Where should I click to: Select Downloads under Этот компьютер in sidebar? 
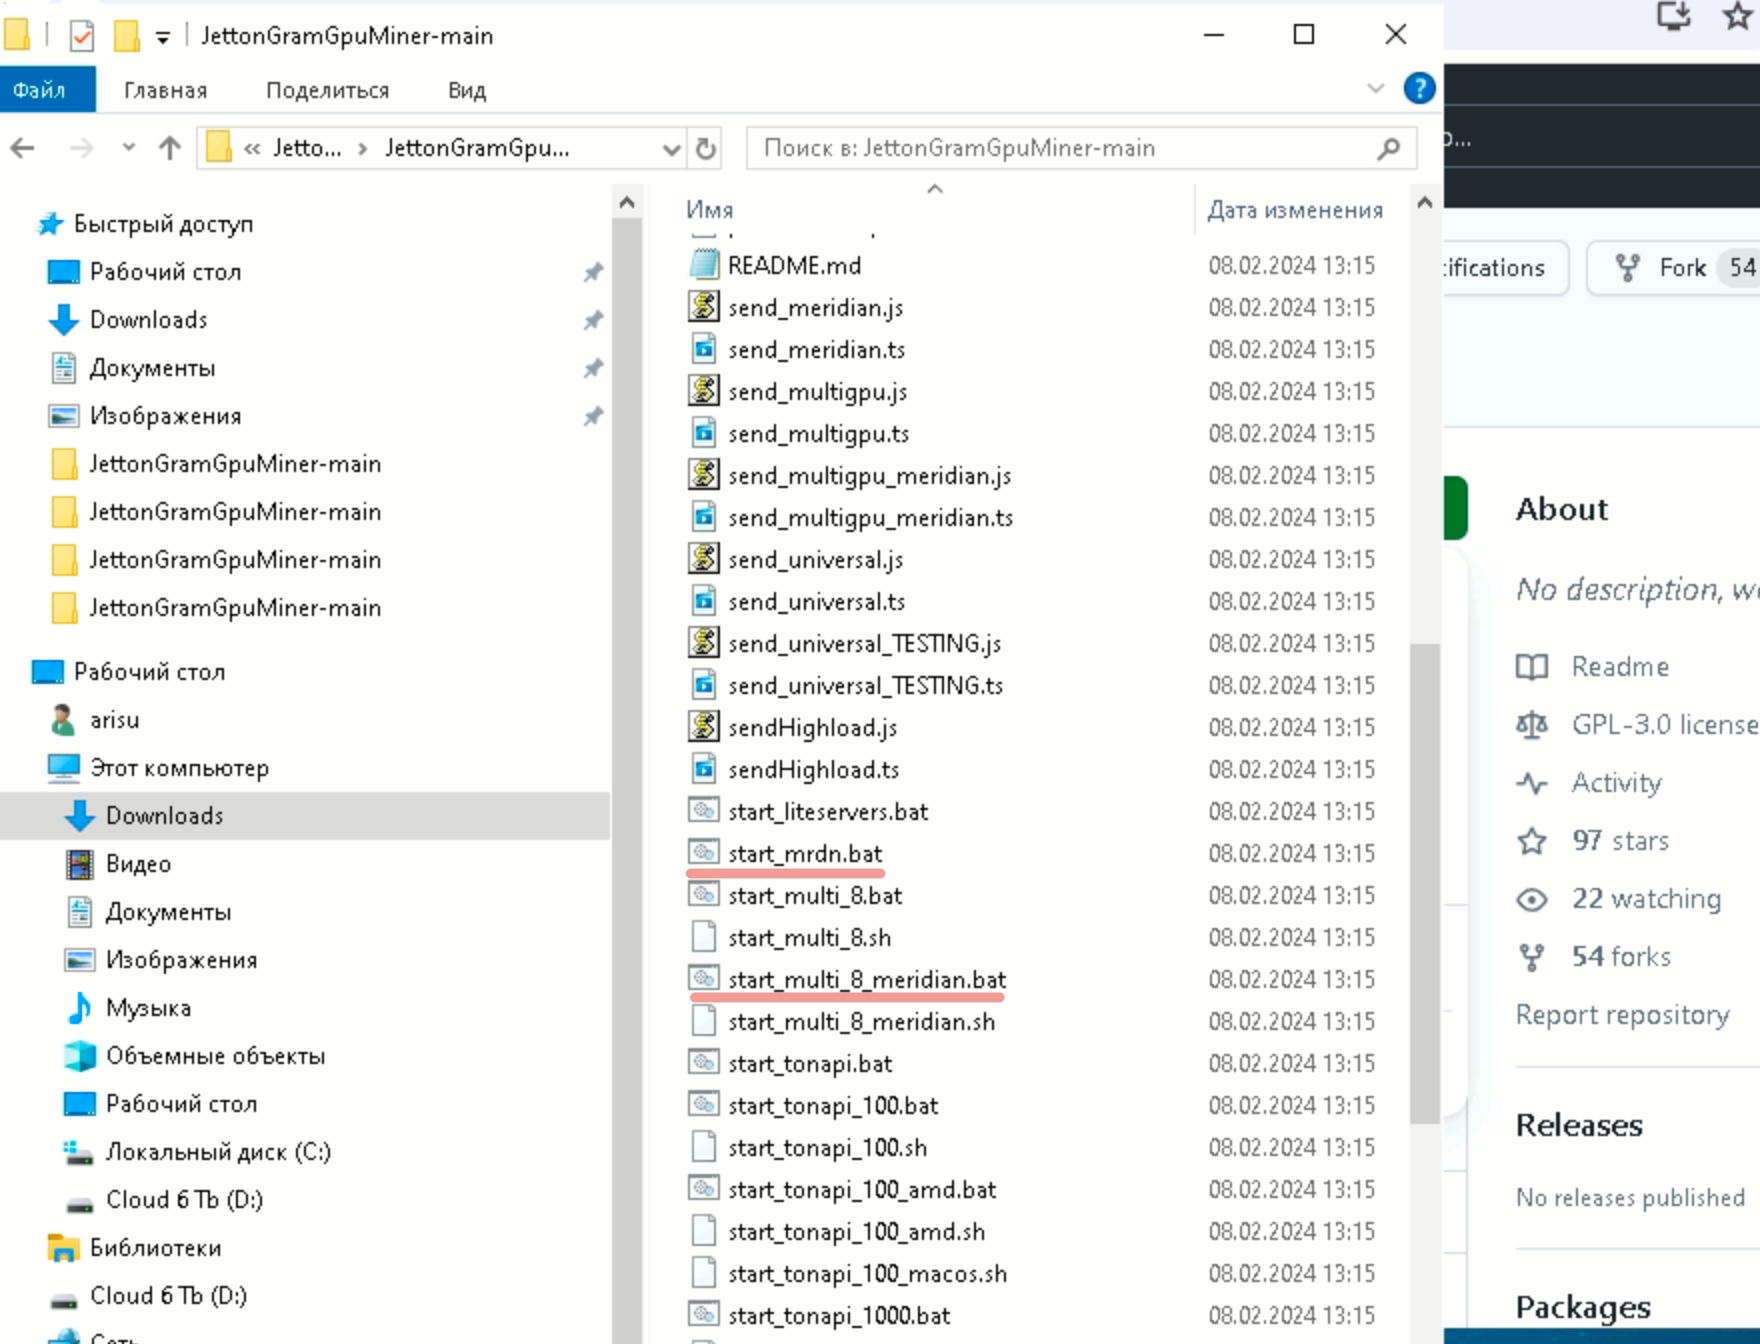165,816
